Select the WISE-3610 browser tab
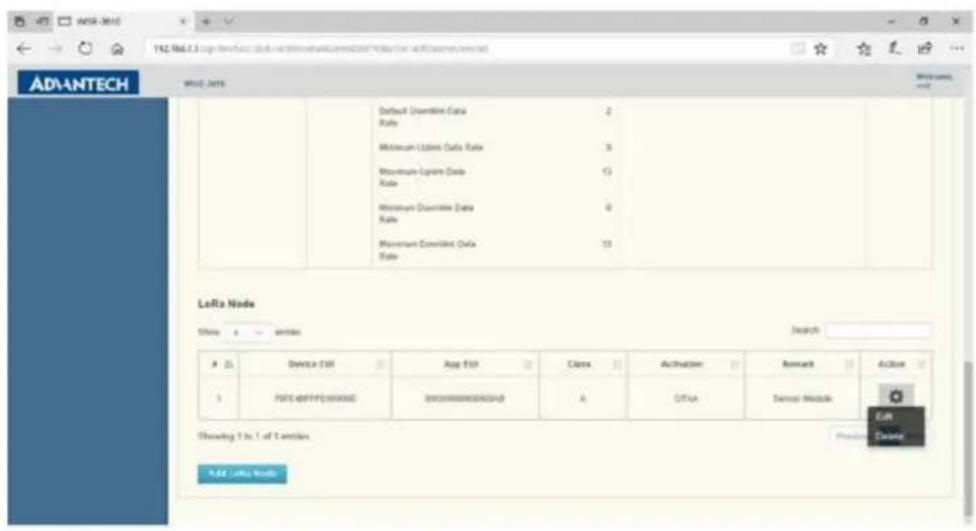Viewport: 976px width, 531px height. click(121, 21)
